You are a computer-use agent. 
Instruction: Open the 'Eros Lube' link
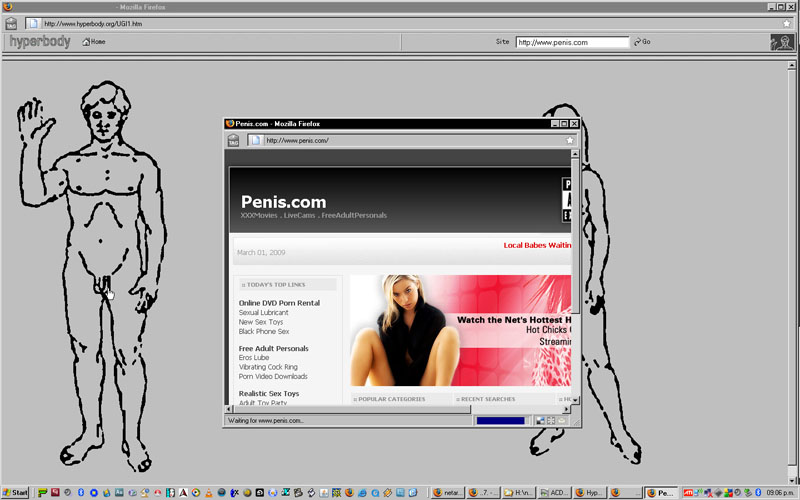point(254,358)
